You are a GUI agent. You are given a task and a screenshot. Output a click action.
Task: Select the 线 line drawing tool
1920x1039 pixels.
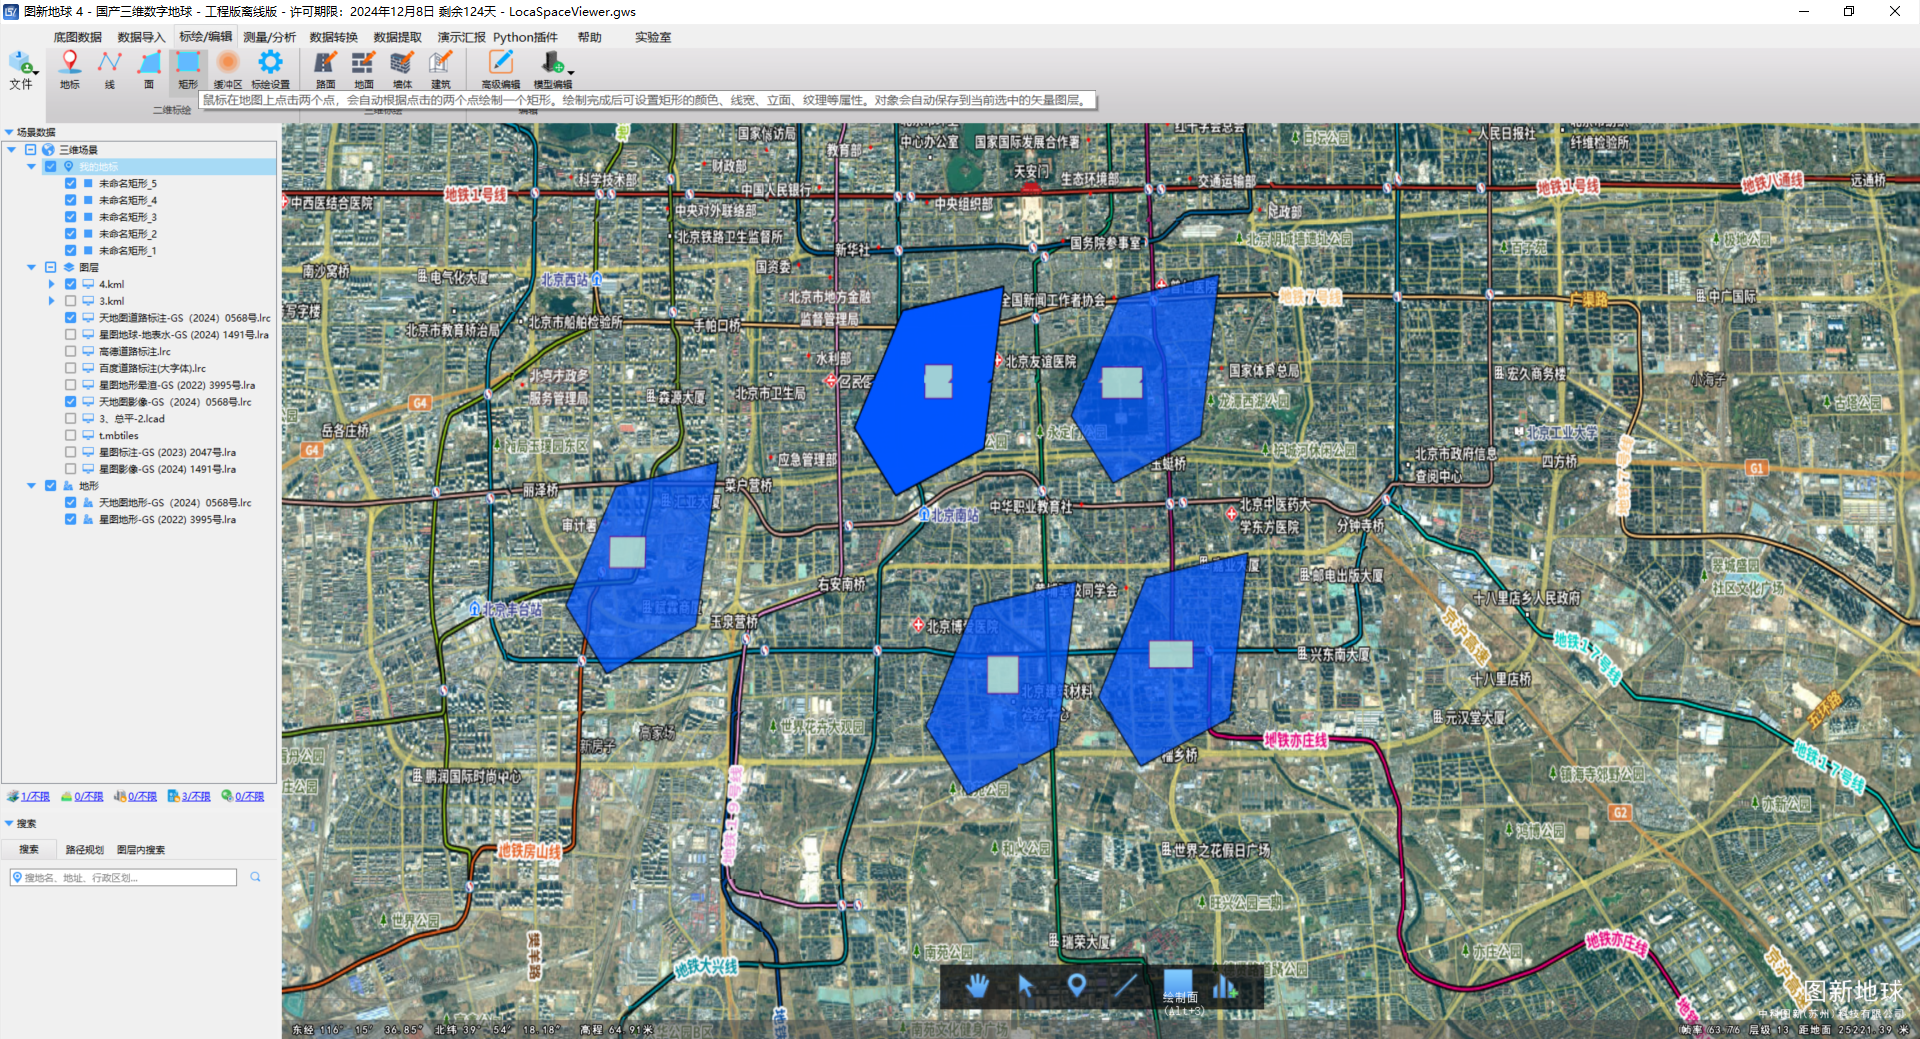[109, 69]
